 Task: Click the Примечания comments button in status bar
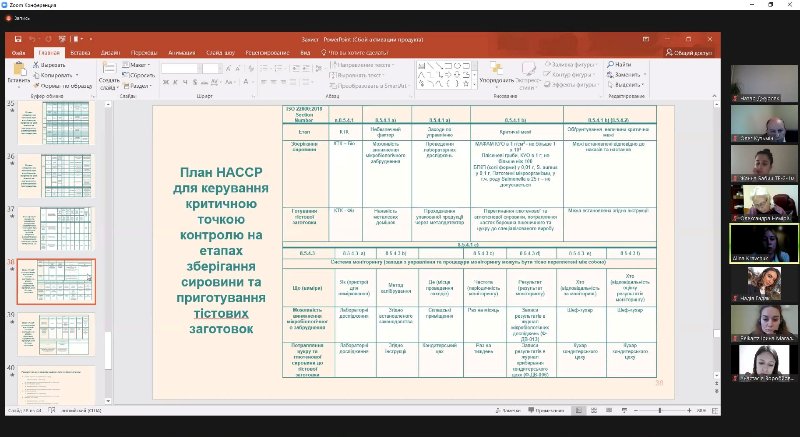pyautogui.click(x=546, y=410)
